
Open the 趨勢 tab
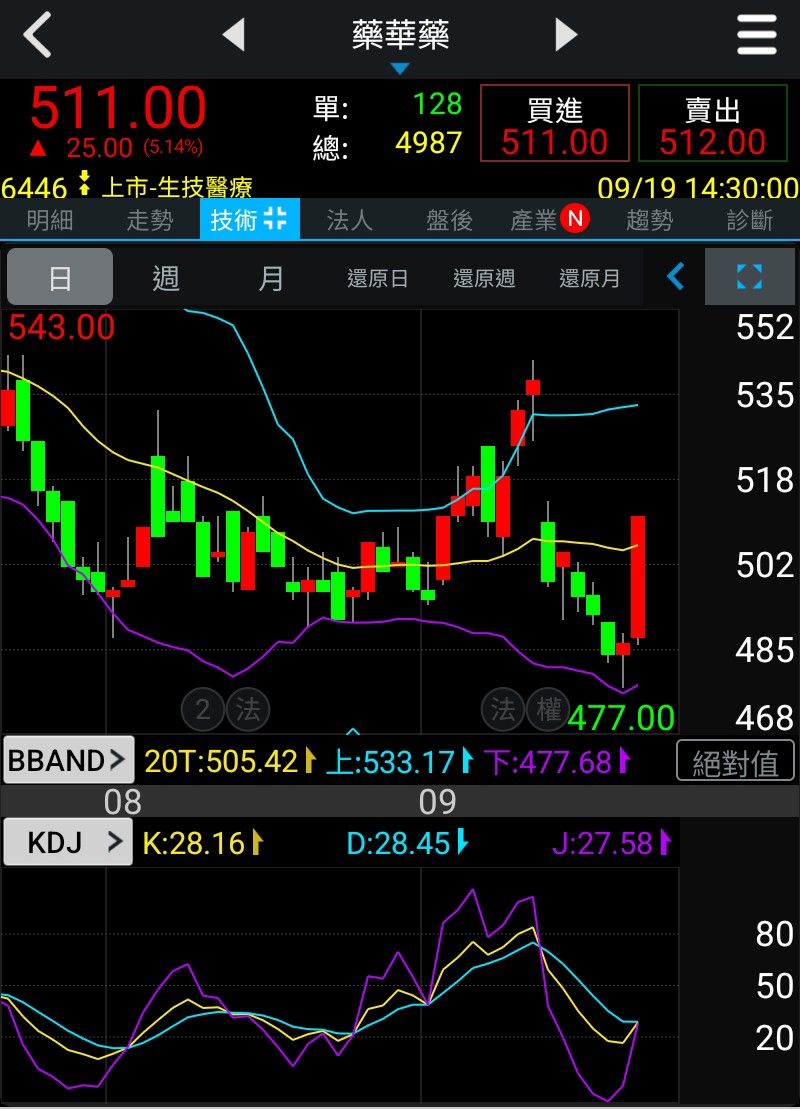649,220
